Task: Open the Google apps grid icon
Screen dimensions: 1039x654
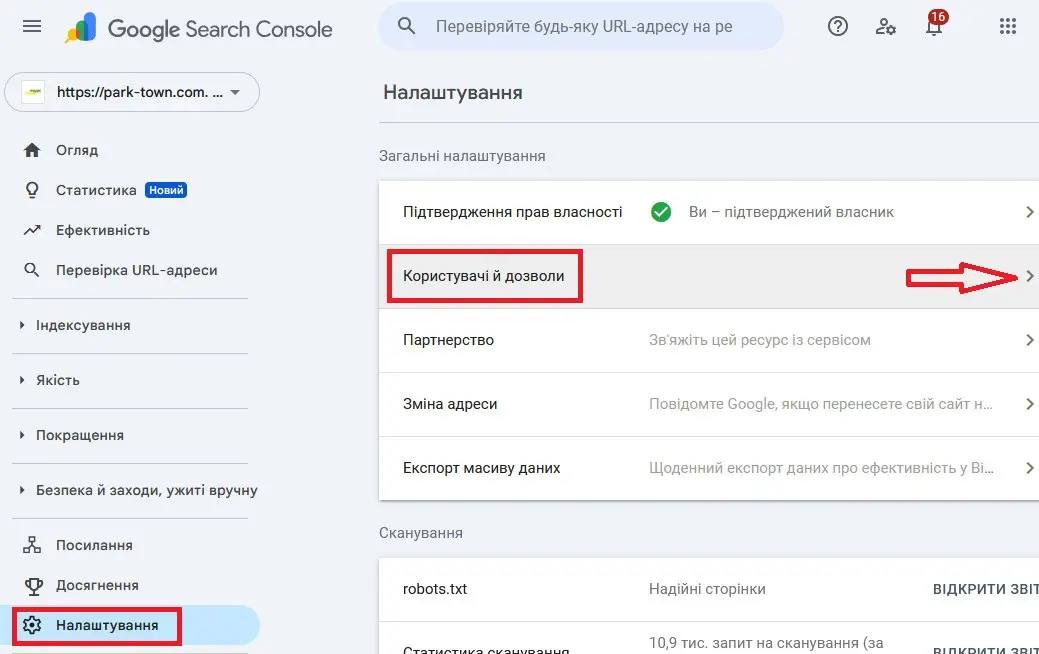Action: [1007, 26]
